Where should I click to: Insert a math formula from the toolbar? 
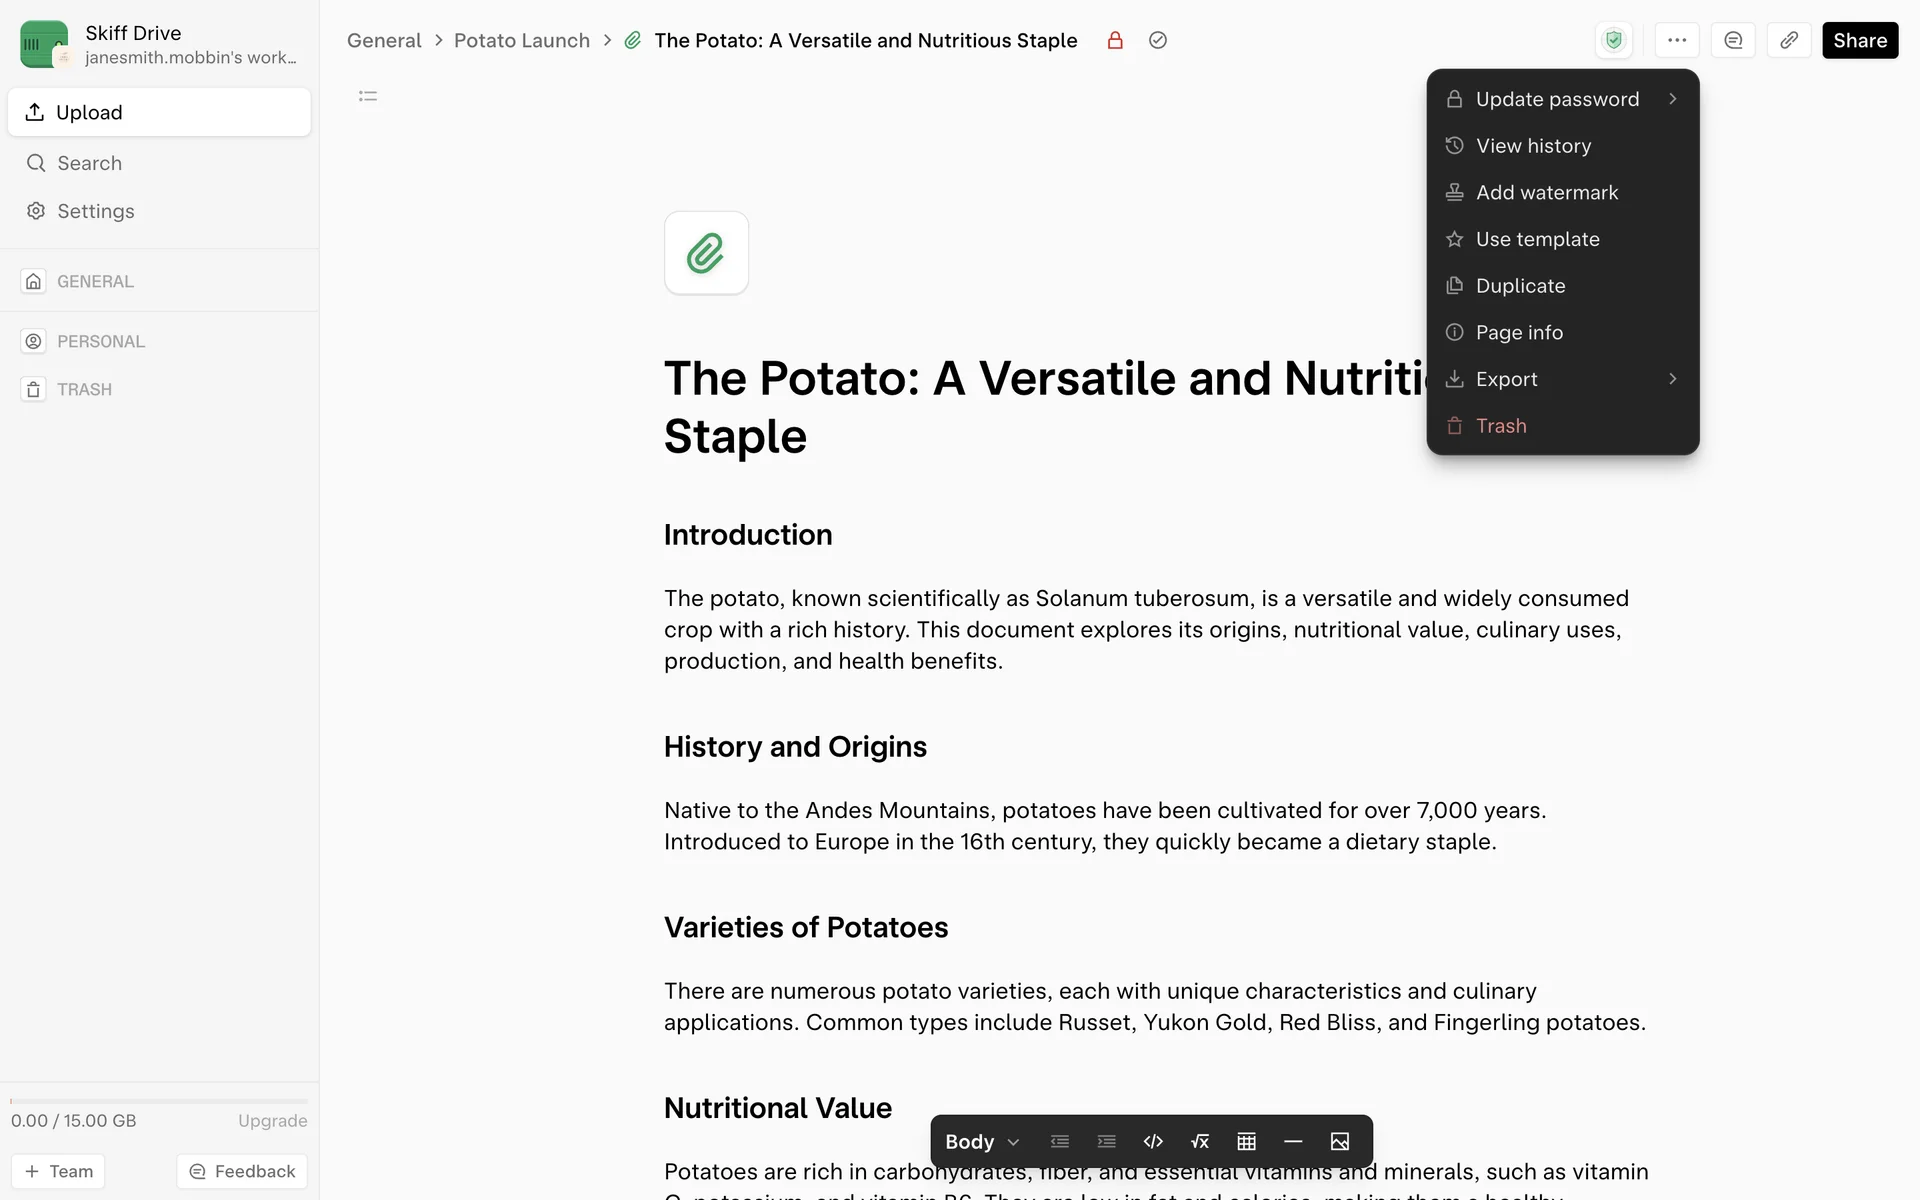1200,1141
